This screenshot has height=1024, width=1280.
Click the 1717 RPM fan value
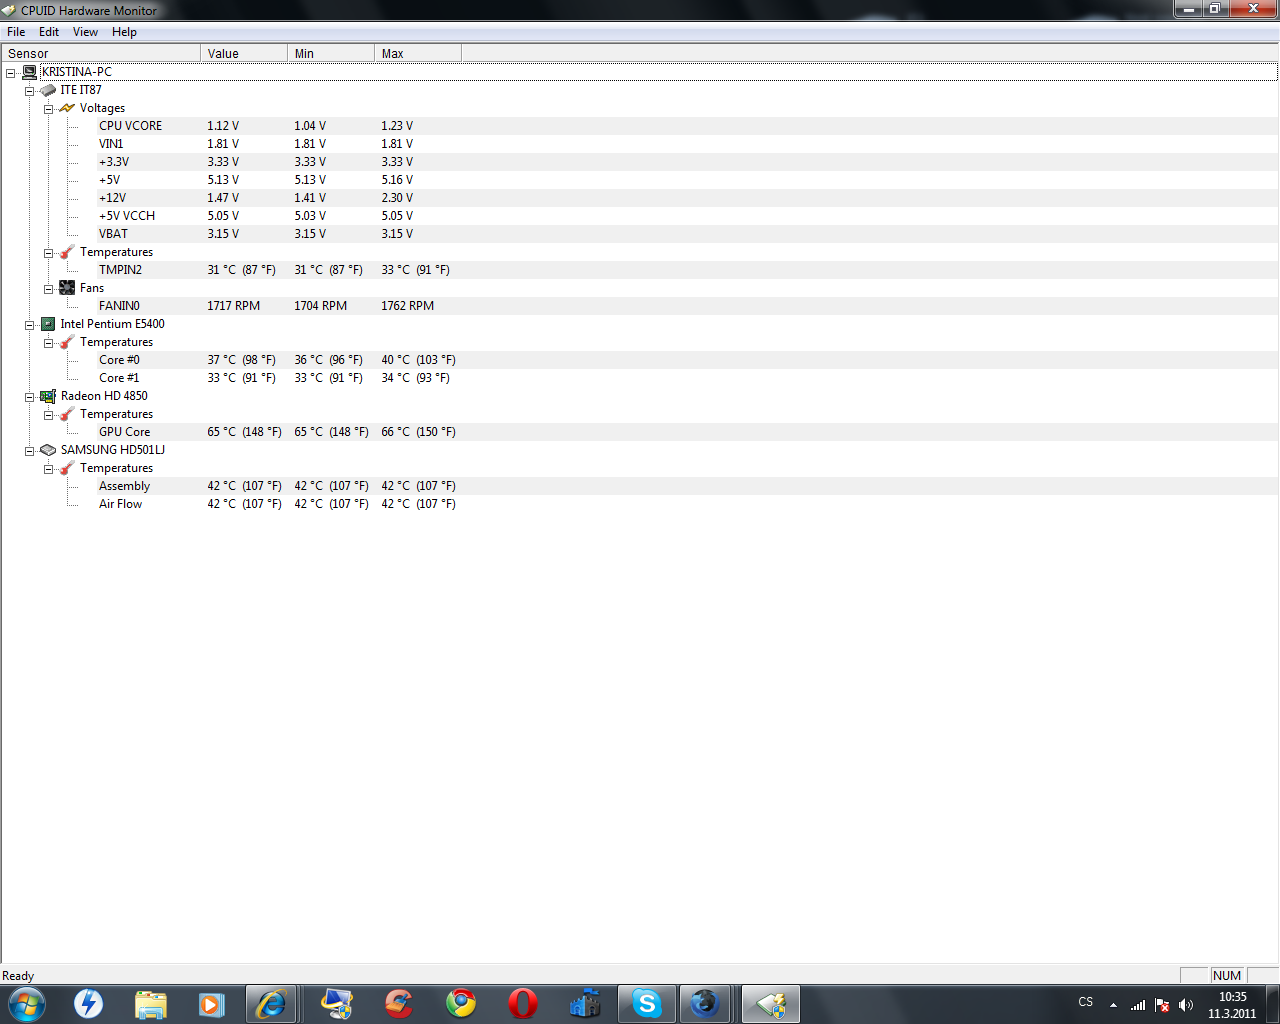(233, 306)
